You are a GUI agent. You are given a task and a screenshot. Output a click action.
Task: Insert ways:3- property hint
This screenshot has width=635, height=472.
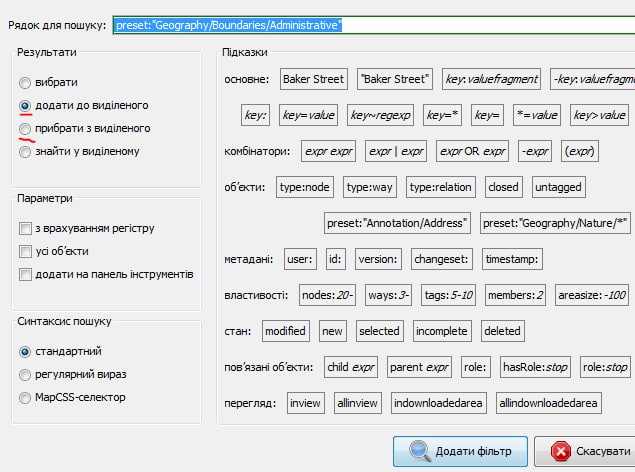pyautogui.click(x=388, y=295)
